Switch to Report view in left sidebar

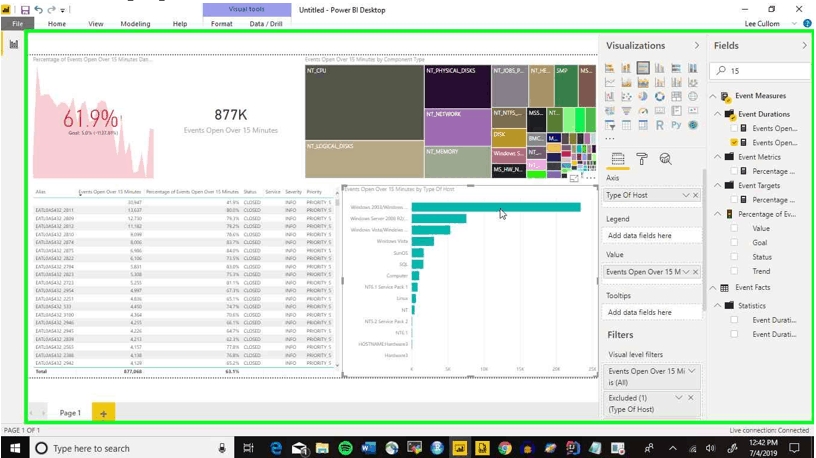[x=14, y=45]
